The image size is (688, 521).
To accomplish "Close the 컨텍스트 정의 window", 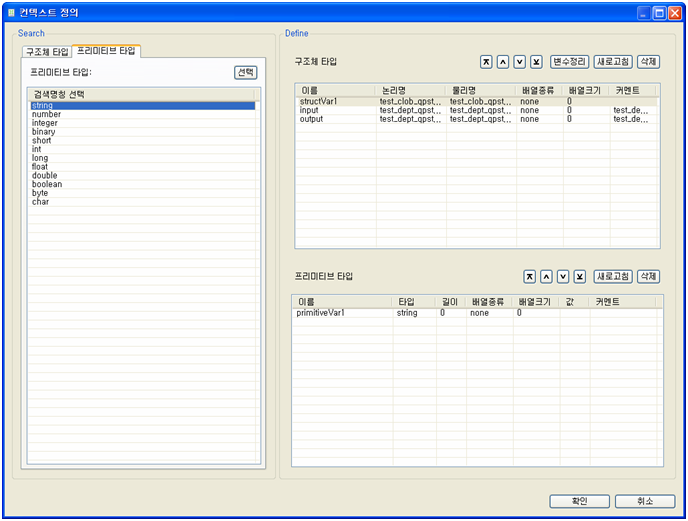I will coord(675,13).
